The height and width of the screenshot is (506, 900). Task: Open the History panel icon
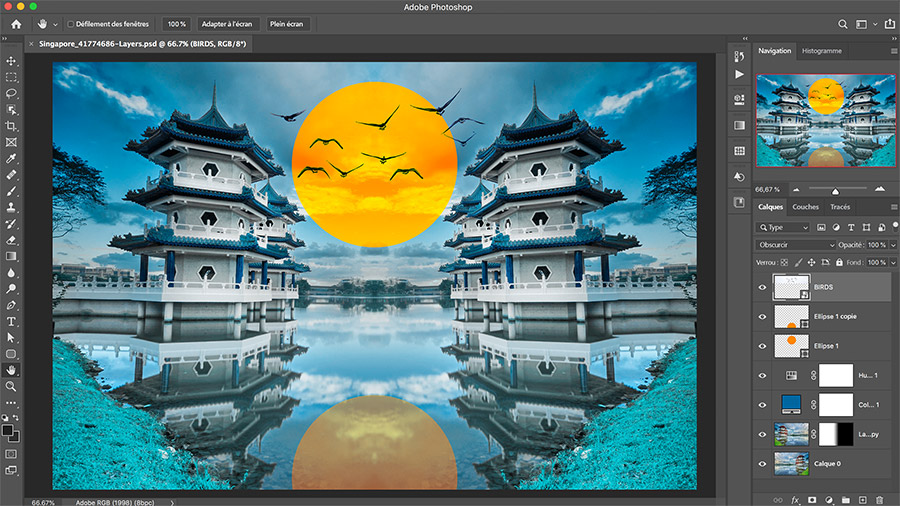click(x=739, y=56)
